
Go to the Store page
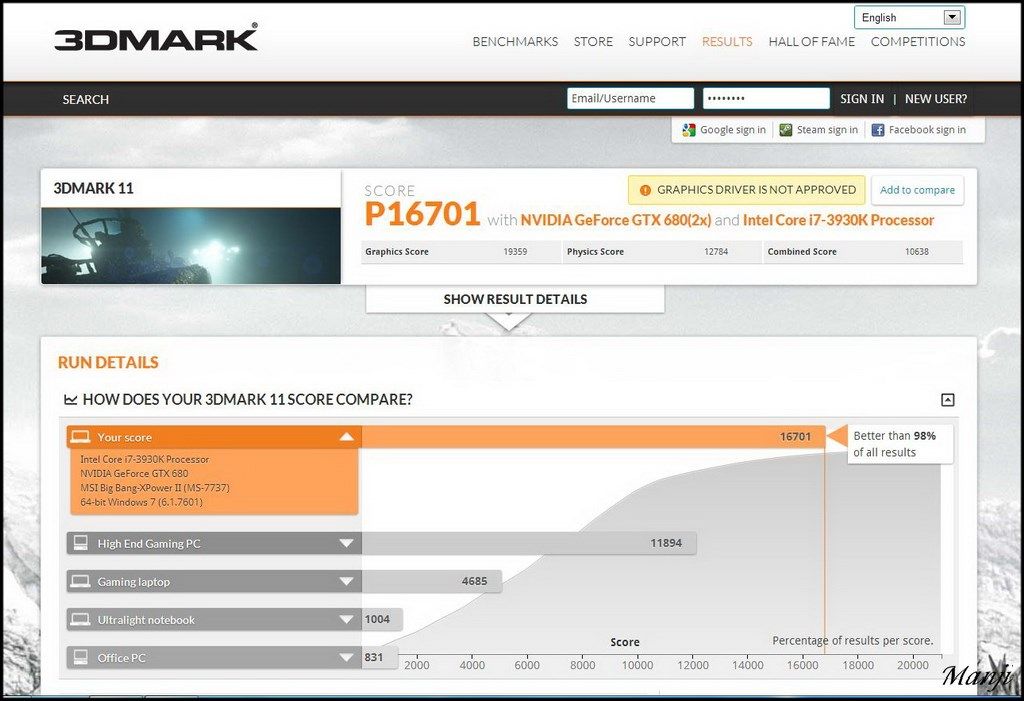[593, 41]
